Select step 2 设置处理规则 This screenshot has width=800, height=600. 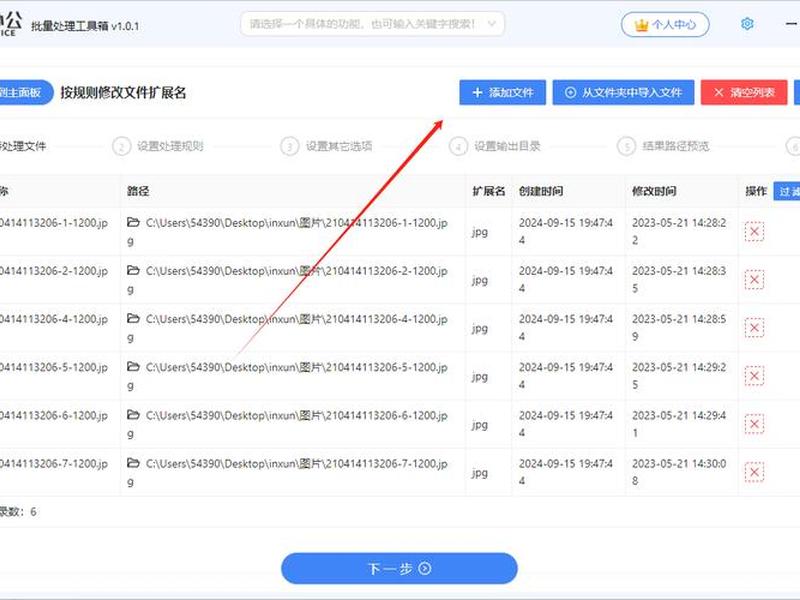[x=158, y=146]
